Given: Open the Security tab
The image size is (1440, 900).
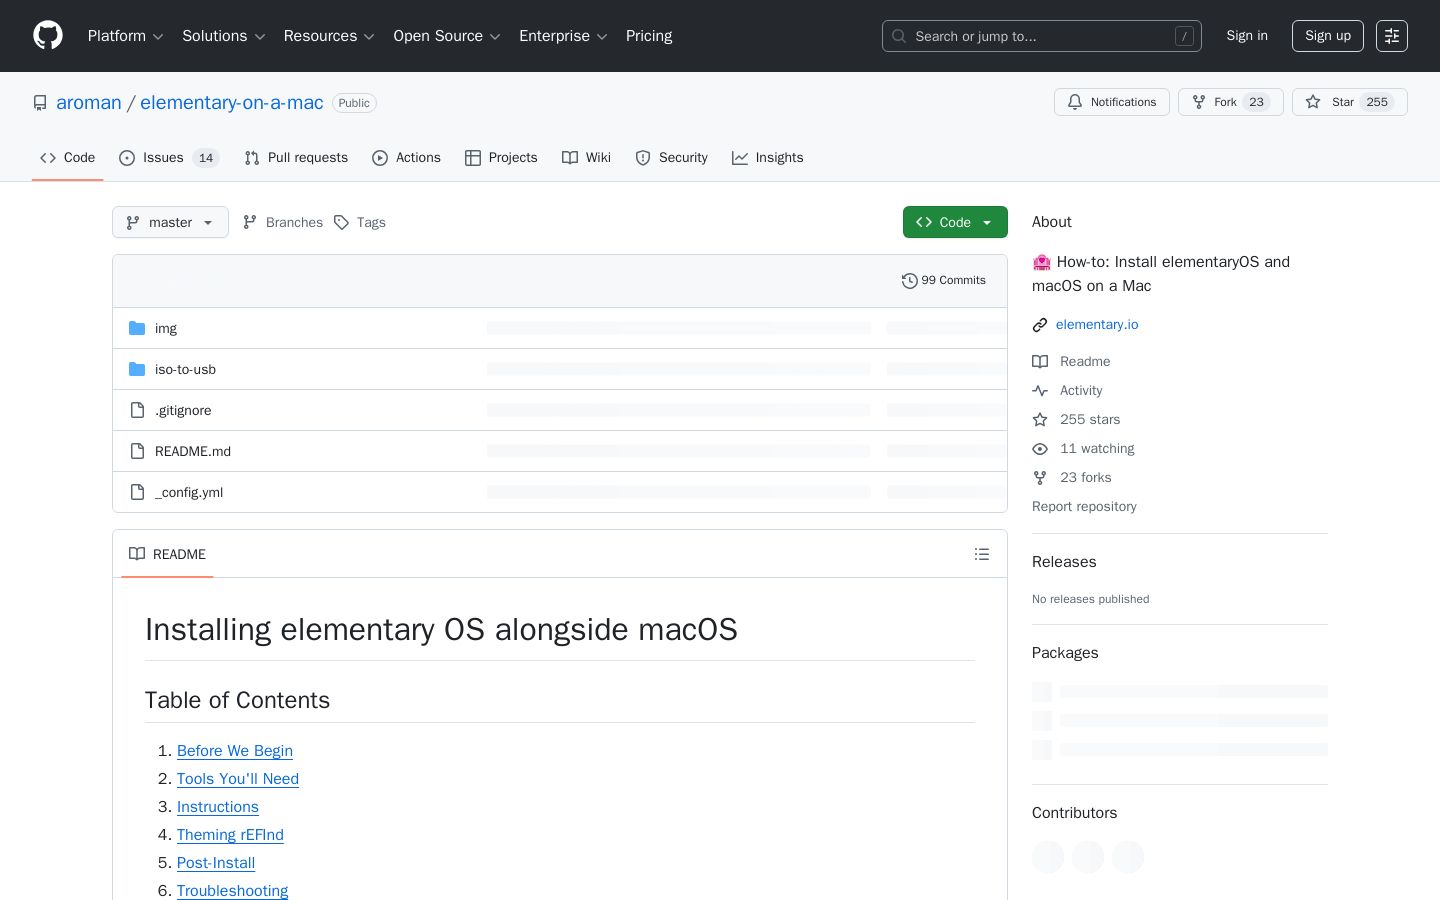Looking at the screenshot, I should (671, 158).
